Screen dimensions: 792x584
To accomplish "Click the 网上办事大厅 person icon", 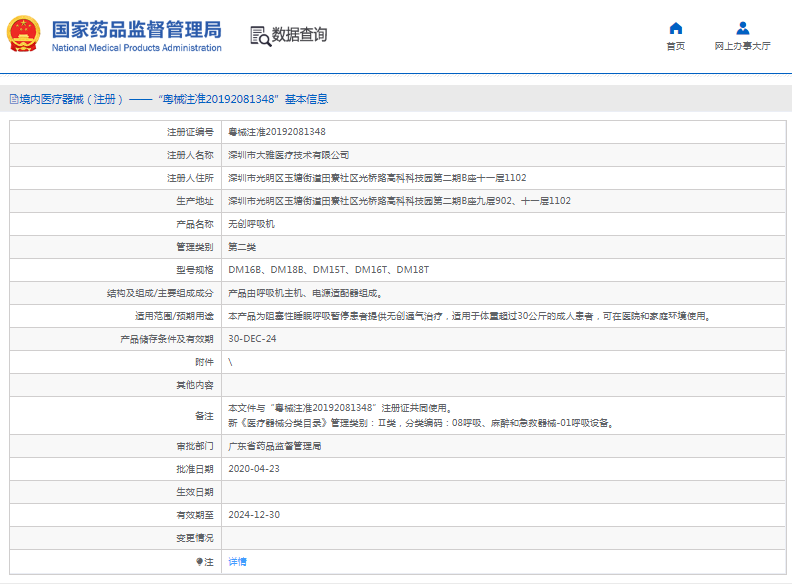I will (742, 28).
